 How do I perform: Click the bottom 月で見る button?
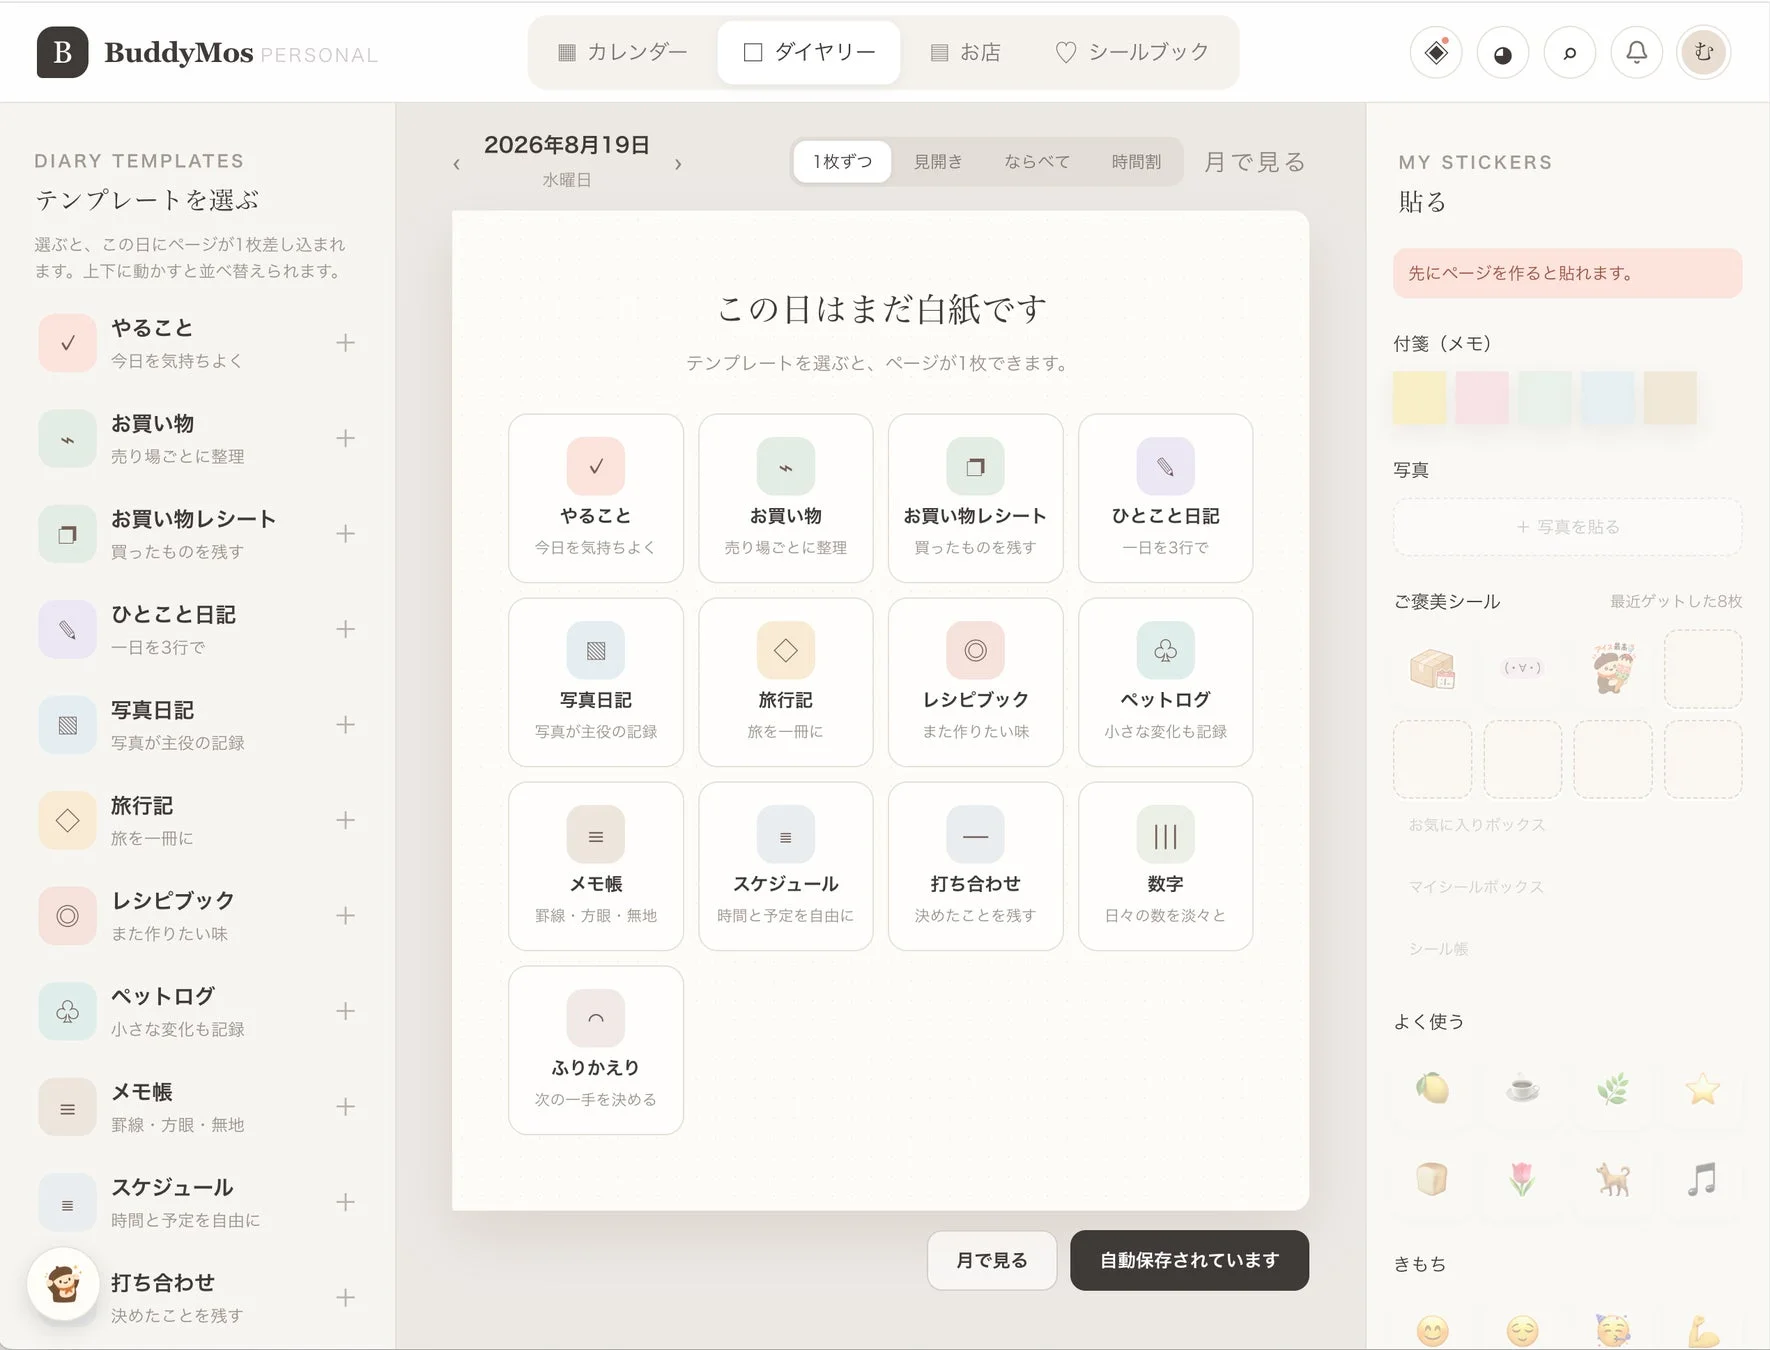pos(991,1260)
